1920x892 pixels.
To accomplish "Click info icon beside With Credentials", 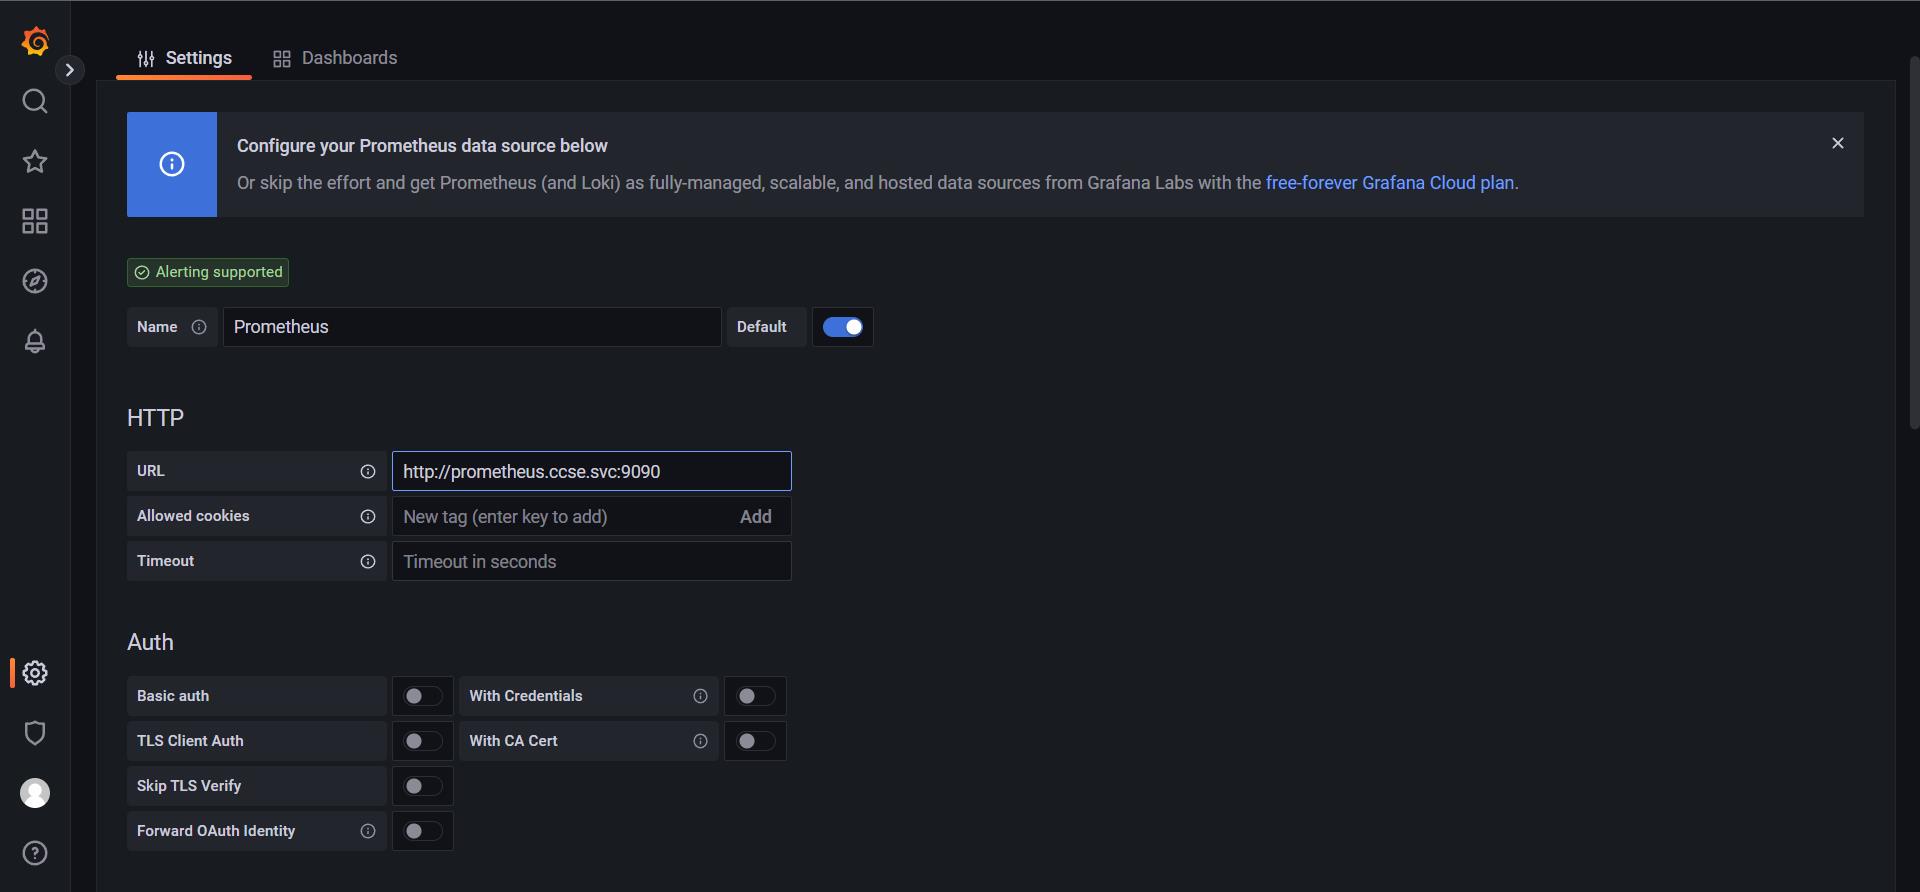I will pyautogui.click(x=700, y=696).
